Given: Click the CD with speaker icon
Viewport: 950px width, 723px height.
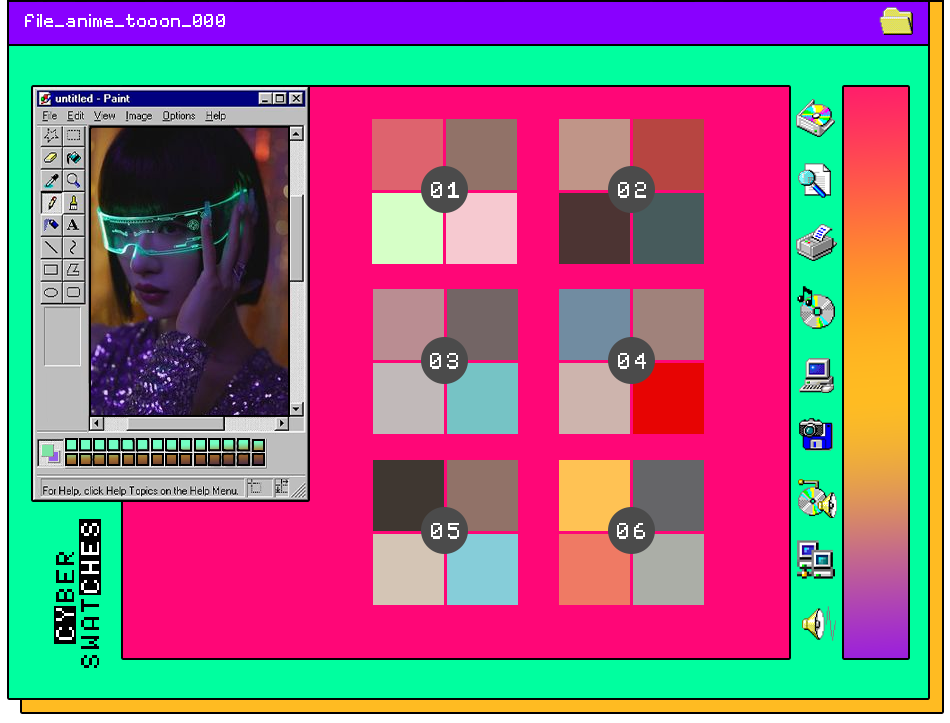Looking at the screenshot, I should tap(817, 499).
